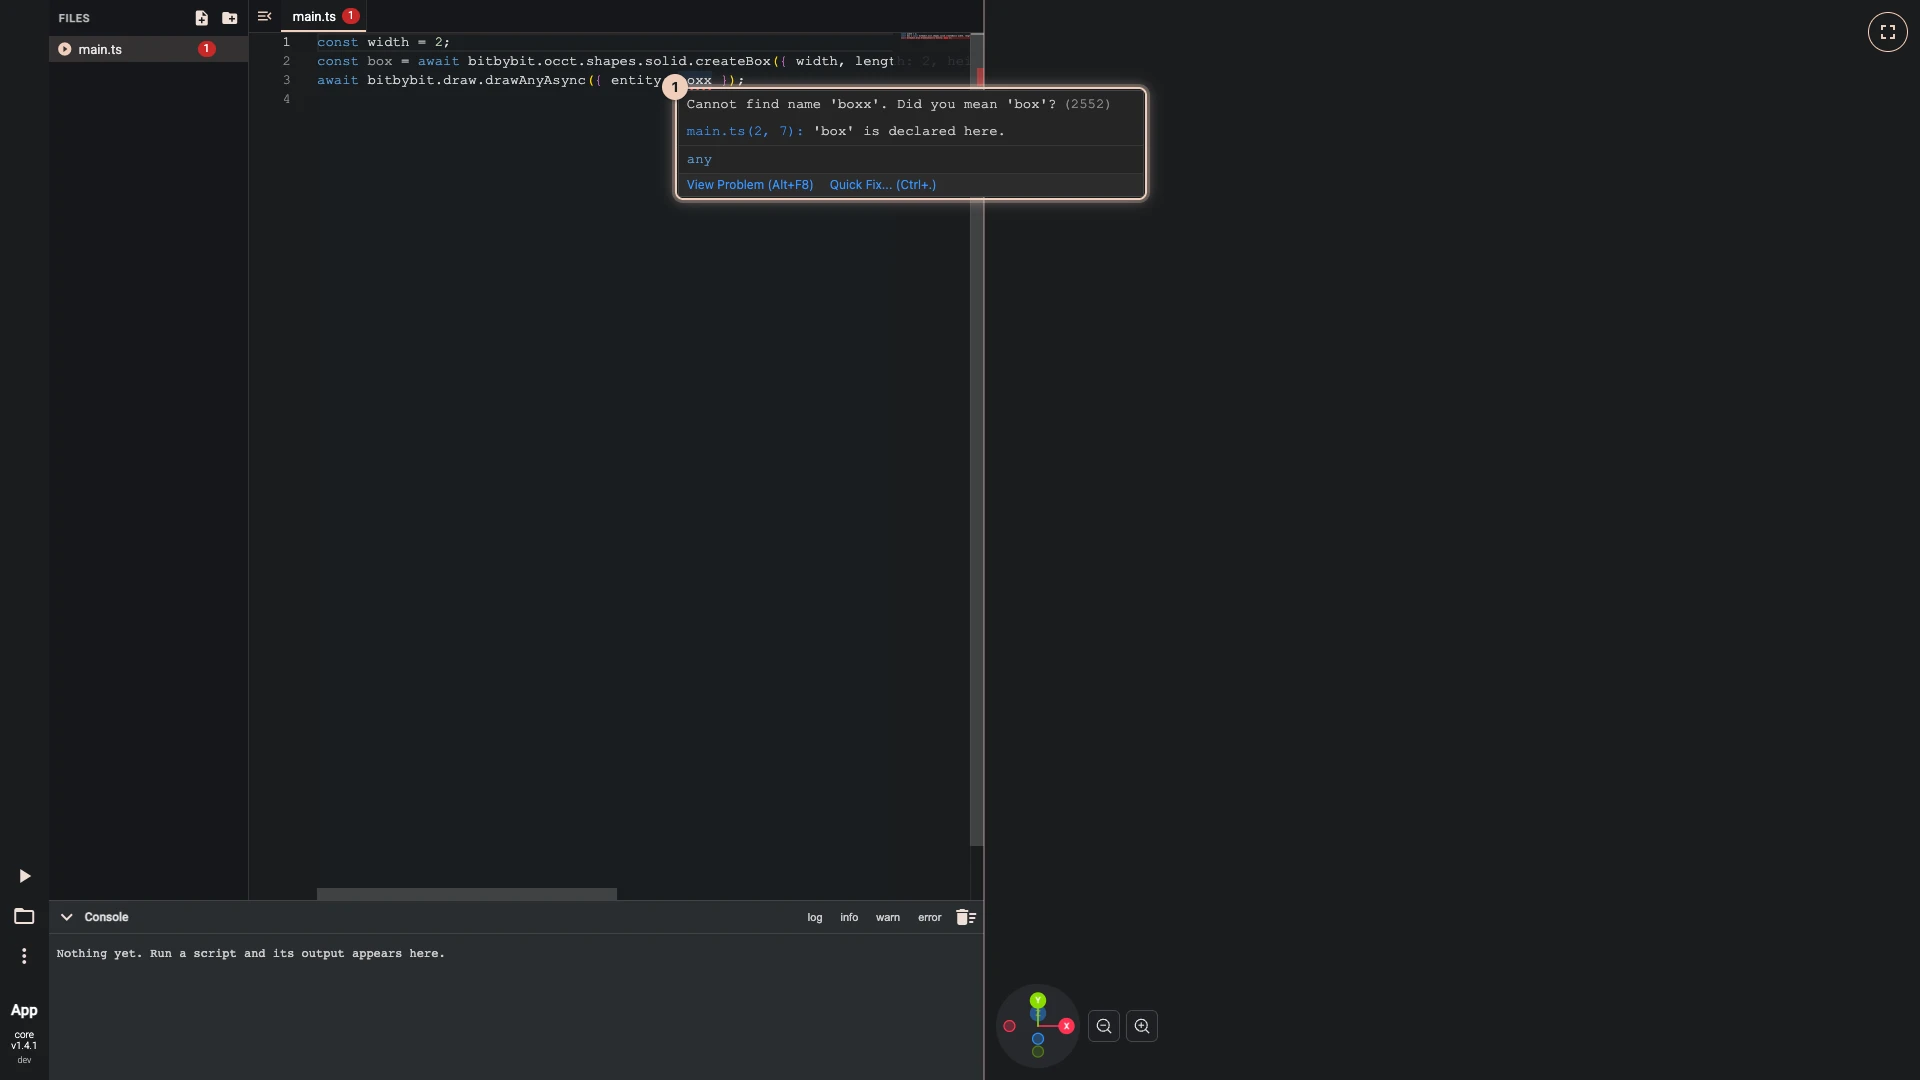Create a new file in Files panel
The image size is (1920, 1080).
[201, 18]
